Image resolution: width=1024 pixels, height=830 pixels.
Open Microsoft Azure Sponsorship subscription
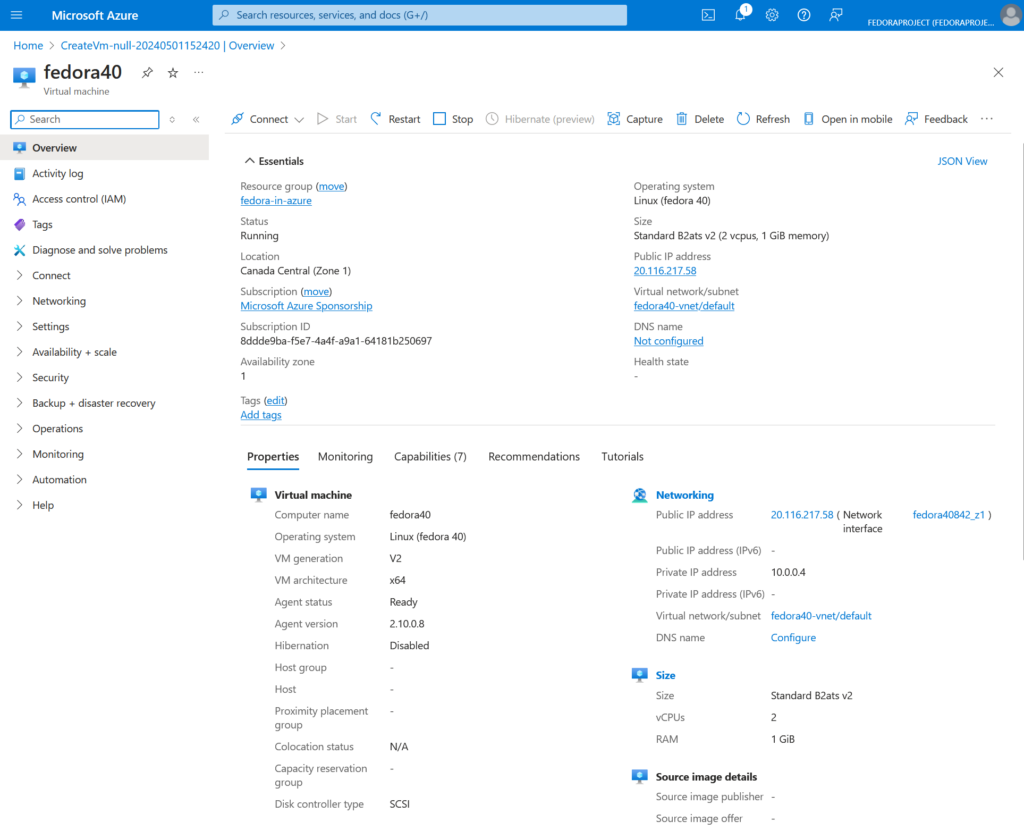click(x=306, y=306)
